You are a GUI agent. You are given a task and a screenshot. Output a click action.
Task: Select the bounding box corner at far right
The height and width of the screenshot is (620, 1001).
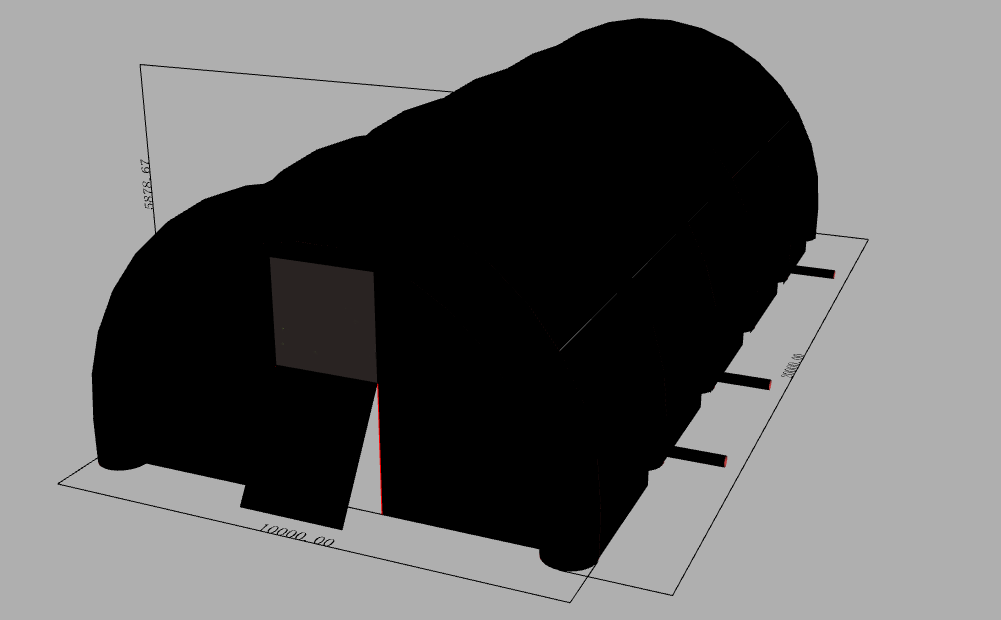(868, 240)
